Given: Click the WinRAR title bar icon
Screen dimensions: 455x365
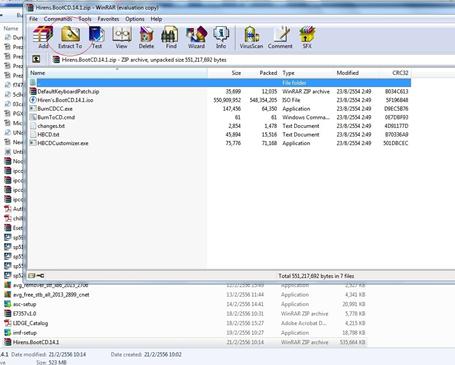Looking at the screenshot, I should 30,7.
